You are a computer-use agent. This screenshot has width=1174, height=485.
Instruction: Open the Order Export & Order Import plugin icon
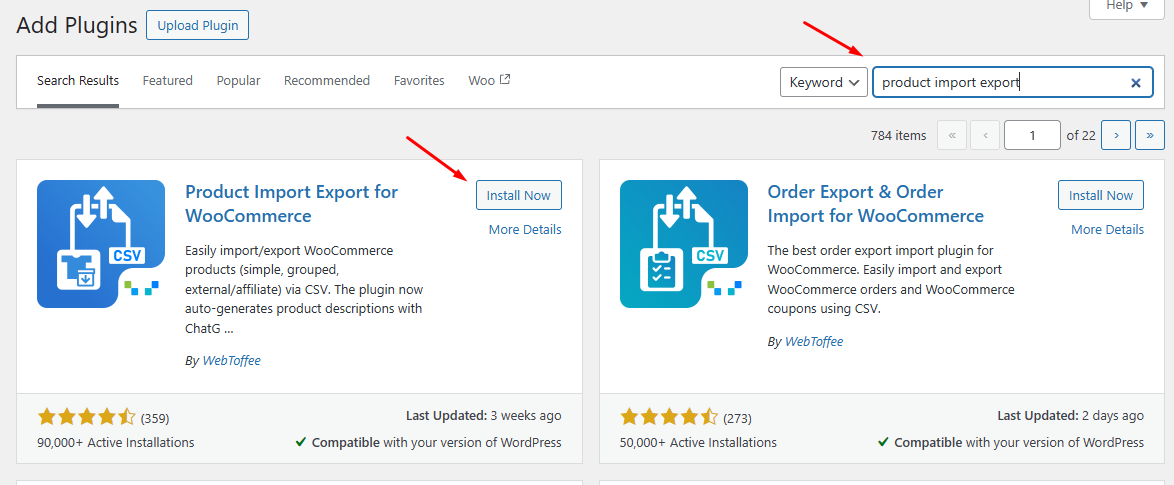(684, 244)
